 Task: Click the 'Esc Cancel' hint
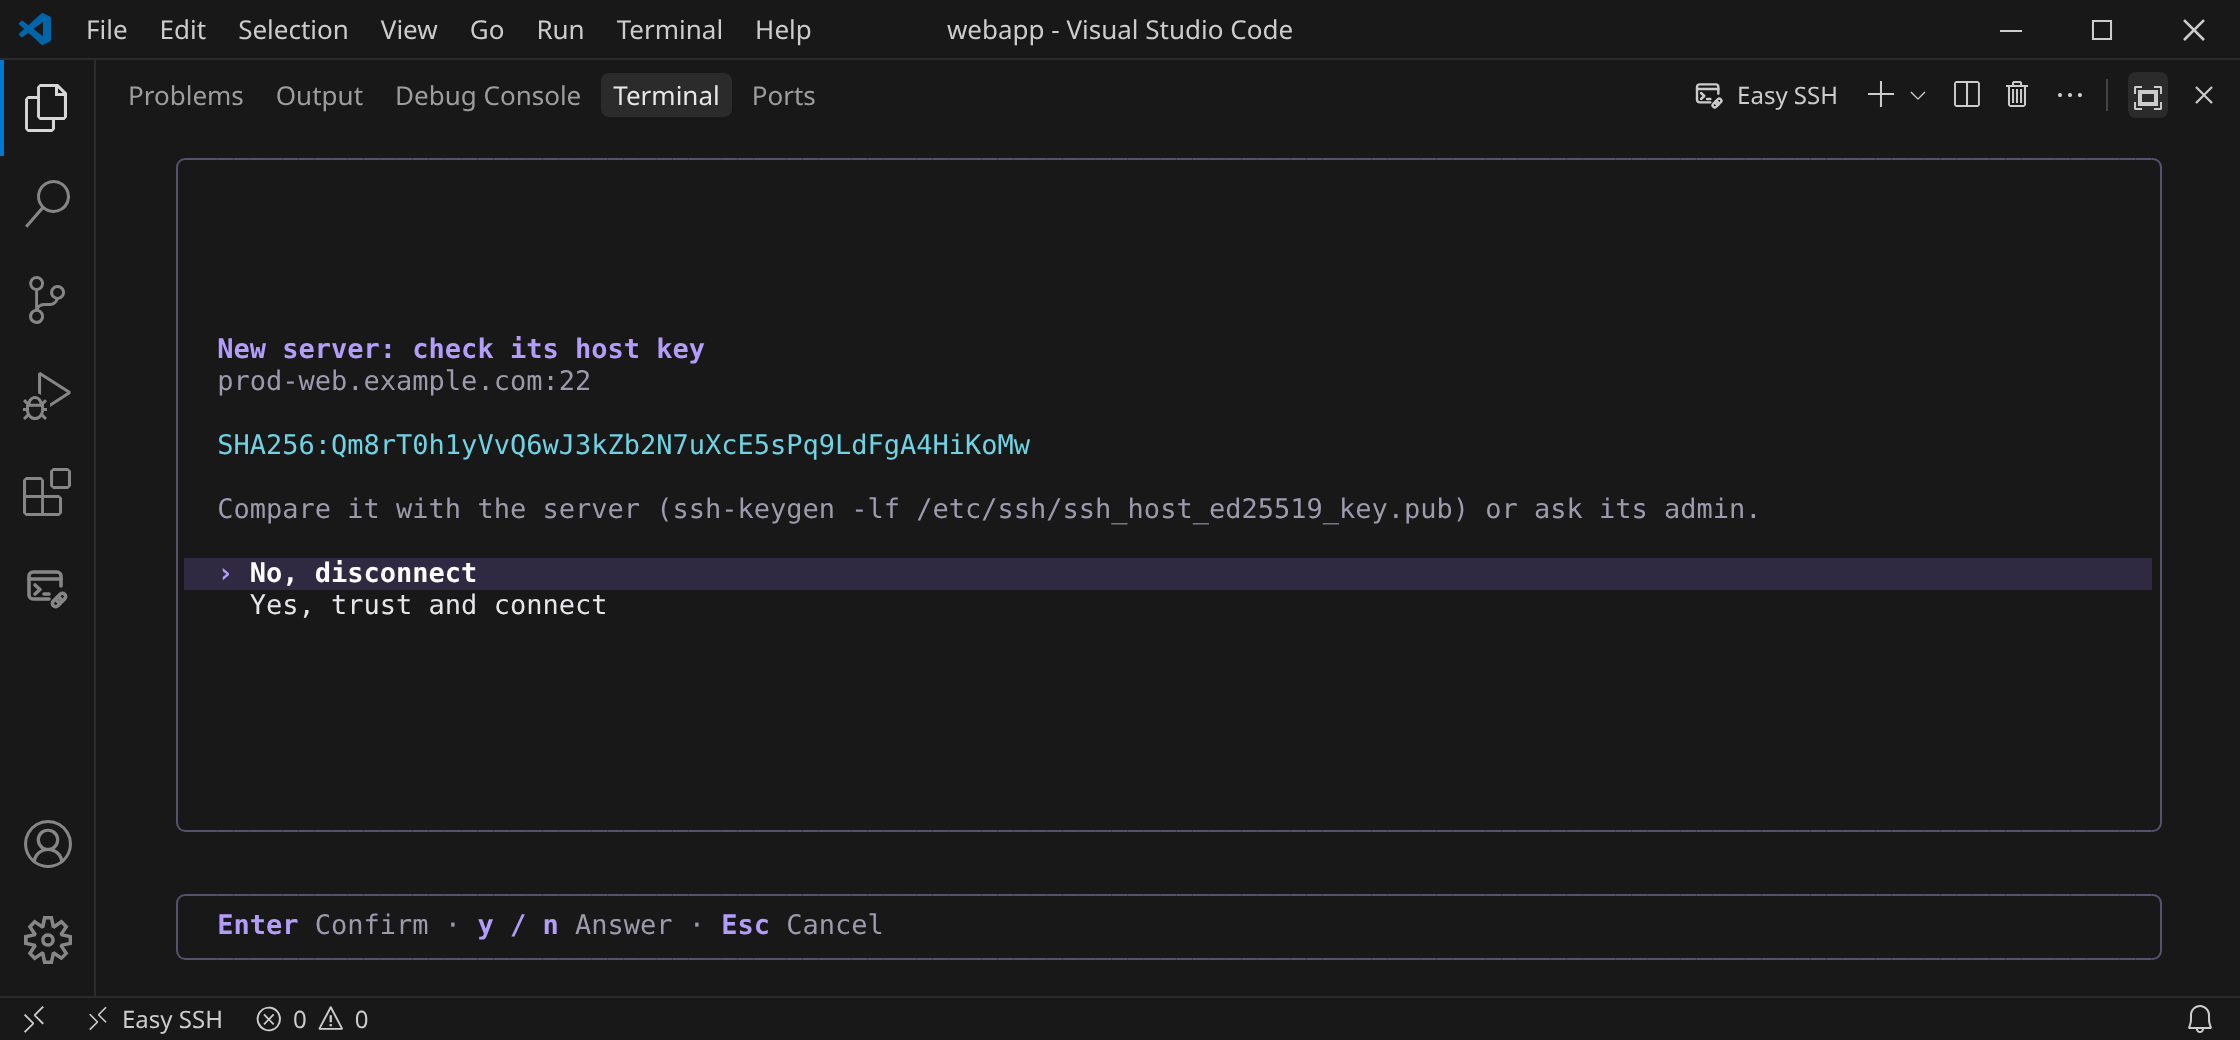tap(802, 925)
